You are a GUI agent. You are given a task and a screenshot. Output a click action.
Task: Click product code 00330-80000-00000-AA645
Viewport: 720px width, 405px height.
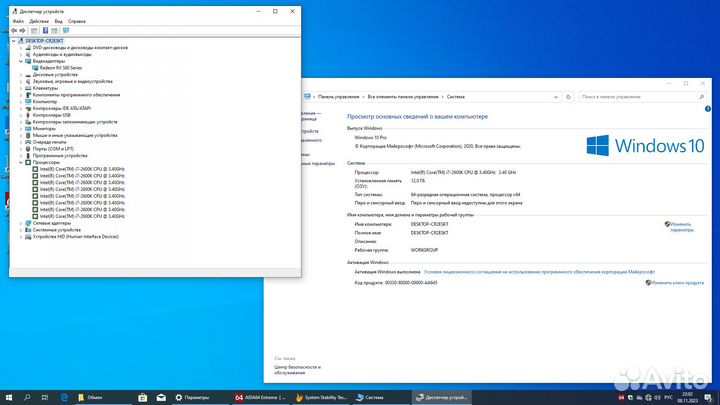tap(411, 283)
